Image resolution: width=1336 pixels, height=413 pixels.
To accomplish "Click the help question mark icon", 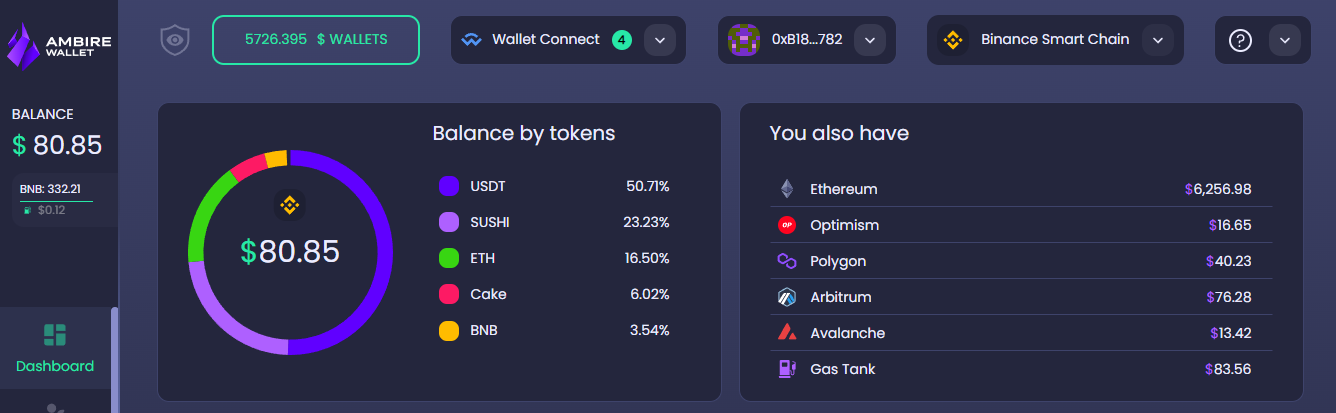I will click(1240, 40).
